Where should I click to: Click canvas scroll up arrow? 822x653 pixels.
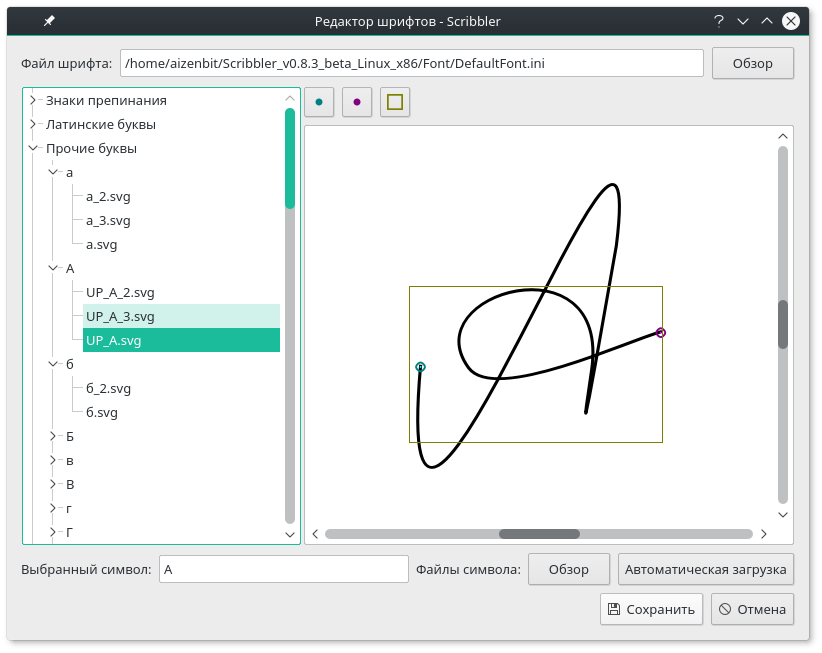(783, 136)
